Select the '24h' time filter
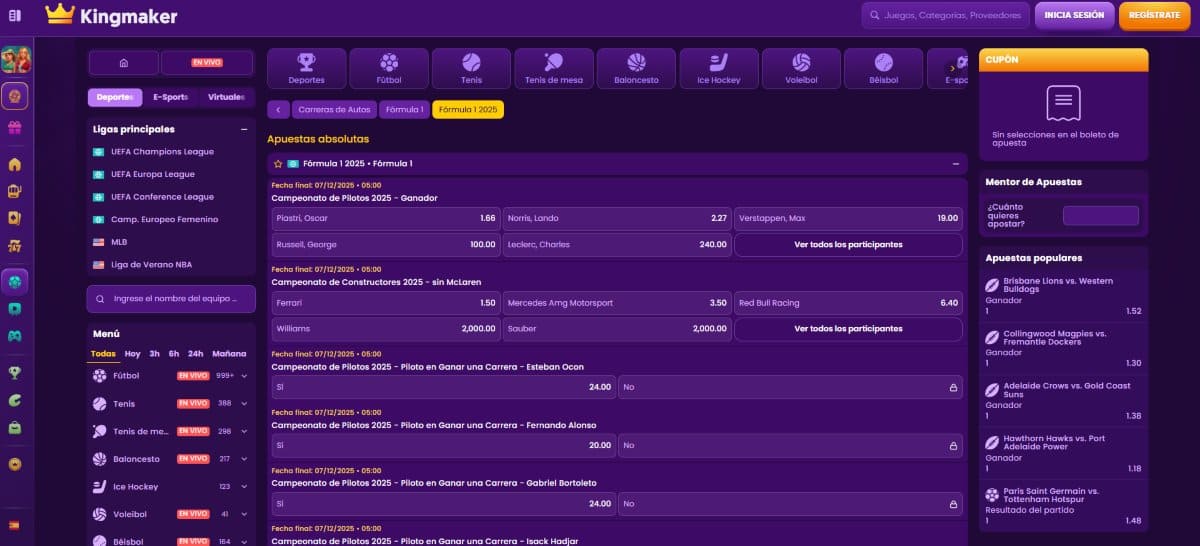 (x=196, y=353)
